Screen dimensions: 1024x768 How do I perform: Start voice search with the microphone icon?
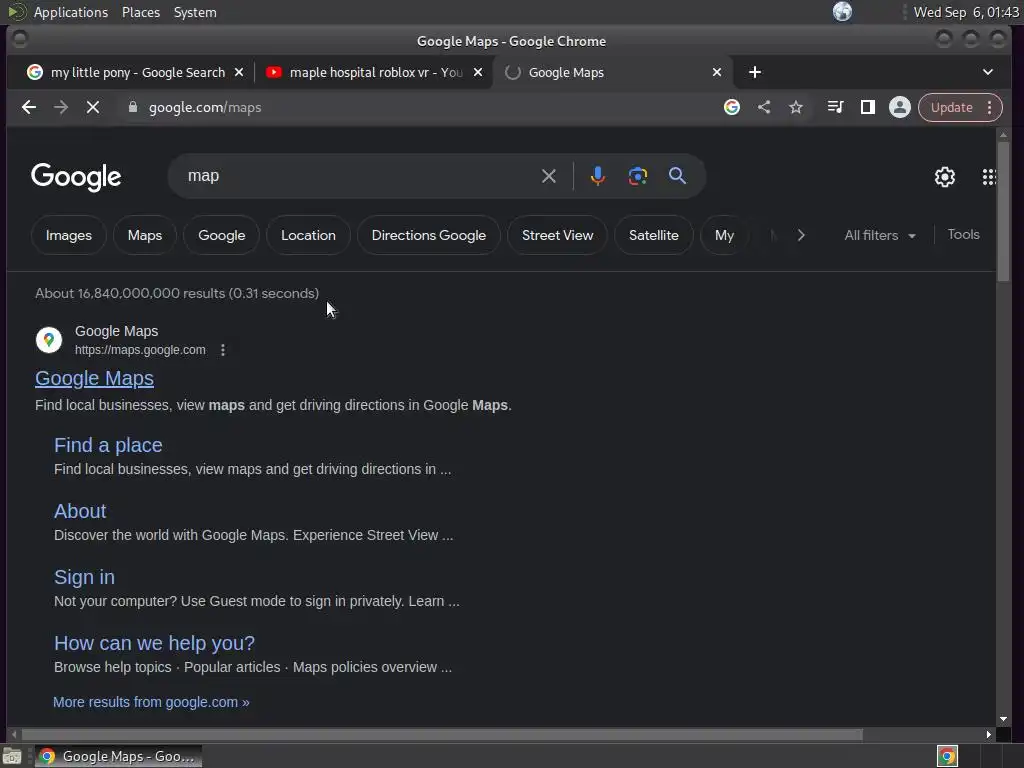(x=598, y=176)
